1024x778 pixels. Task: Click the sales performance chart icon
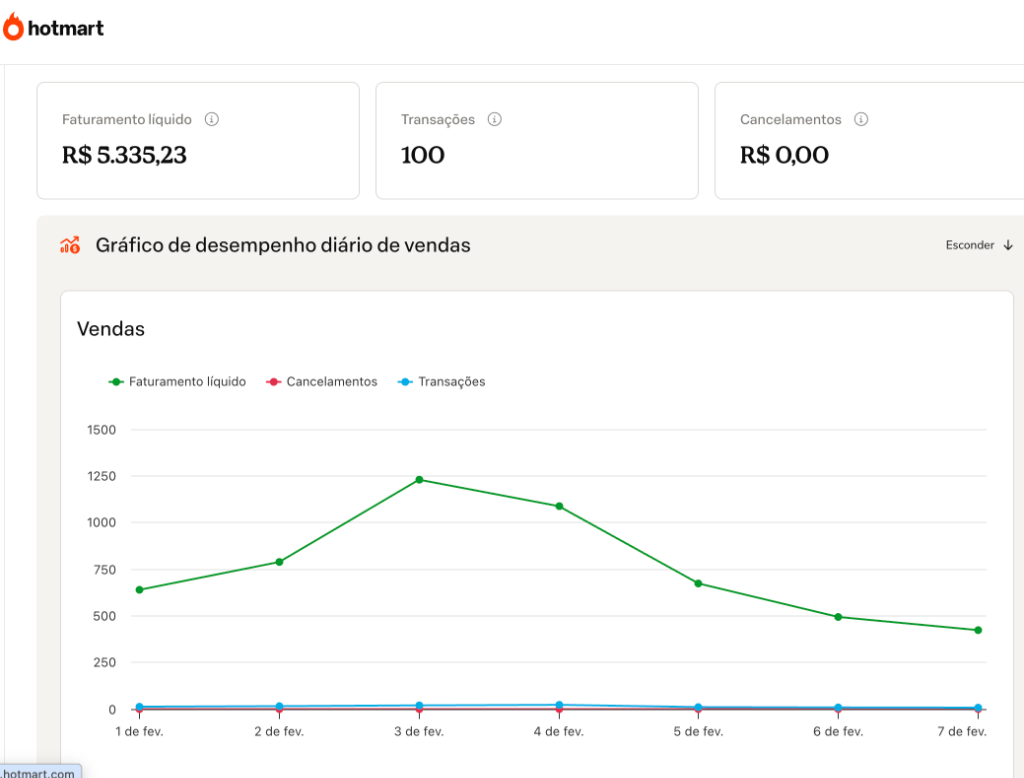[x=69, y=244]
